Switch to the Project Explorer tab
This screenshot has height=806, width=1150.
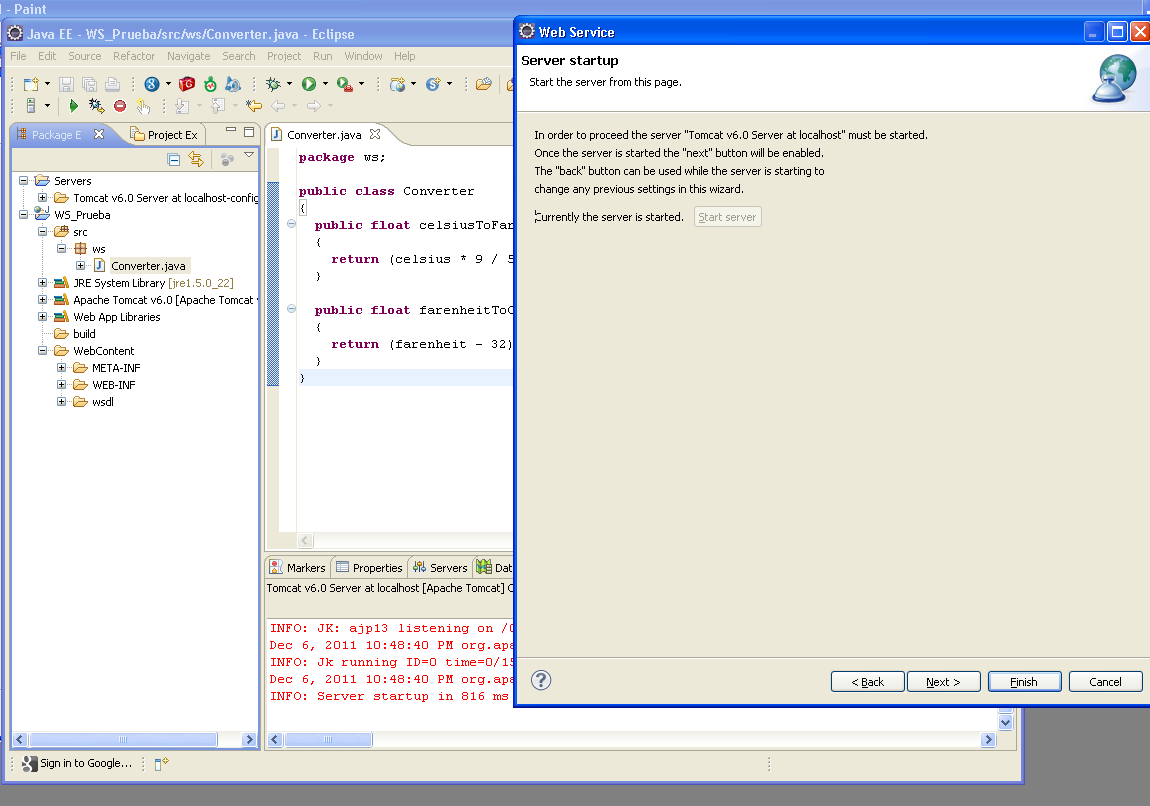164,134
